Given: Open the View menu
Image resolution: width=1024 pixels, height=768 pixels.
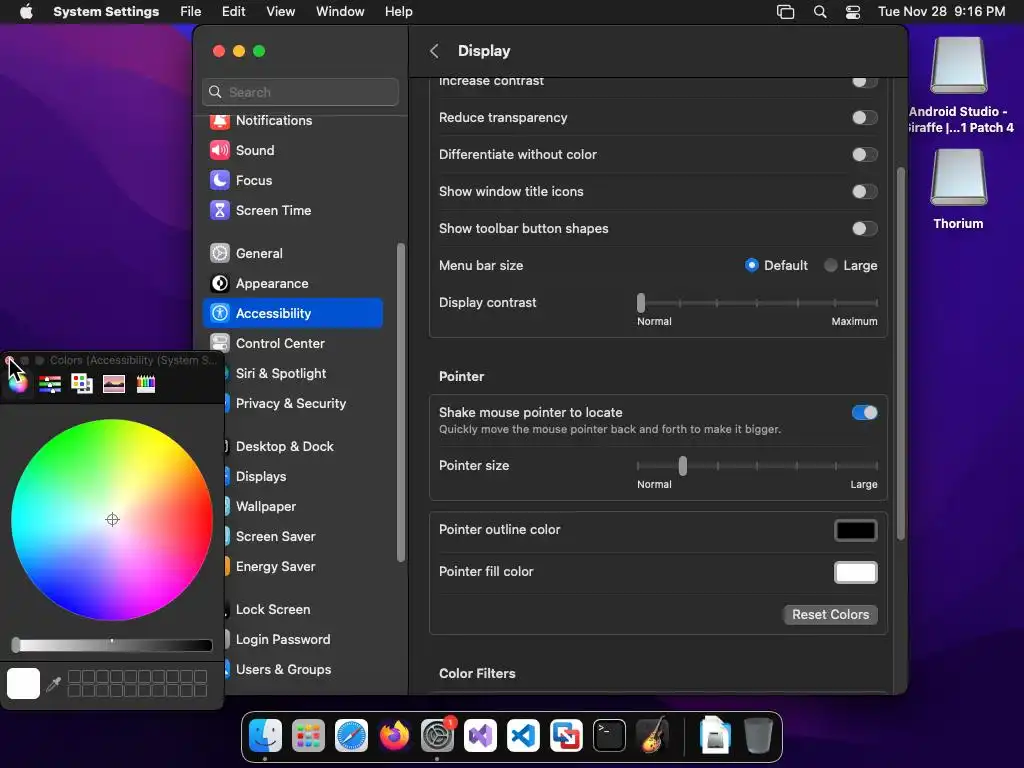Looking at the screenshot, I should click(x=280, y=12).
